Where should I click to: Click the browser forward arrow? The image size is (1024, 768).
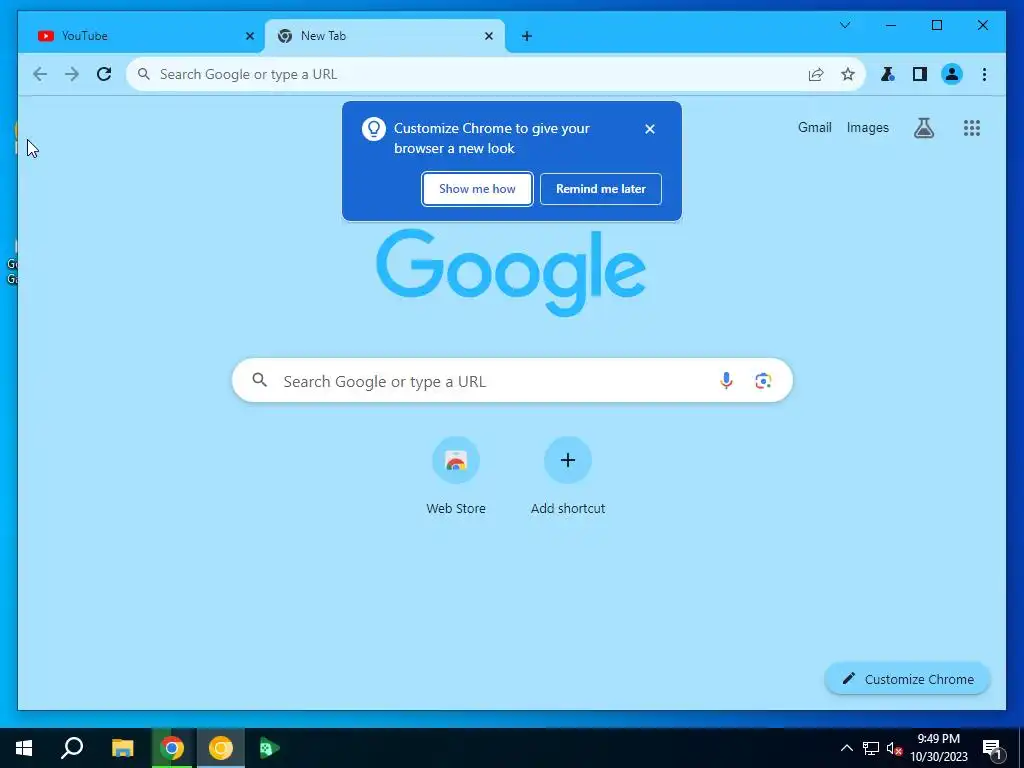[x=72, y=74]
